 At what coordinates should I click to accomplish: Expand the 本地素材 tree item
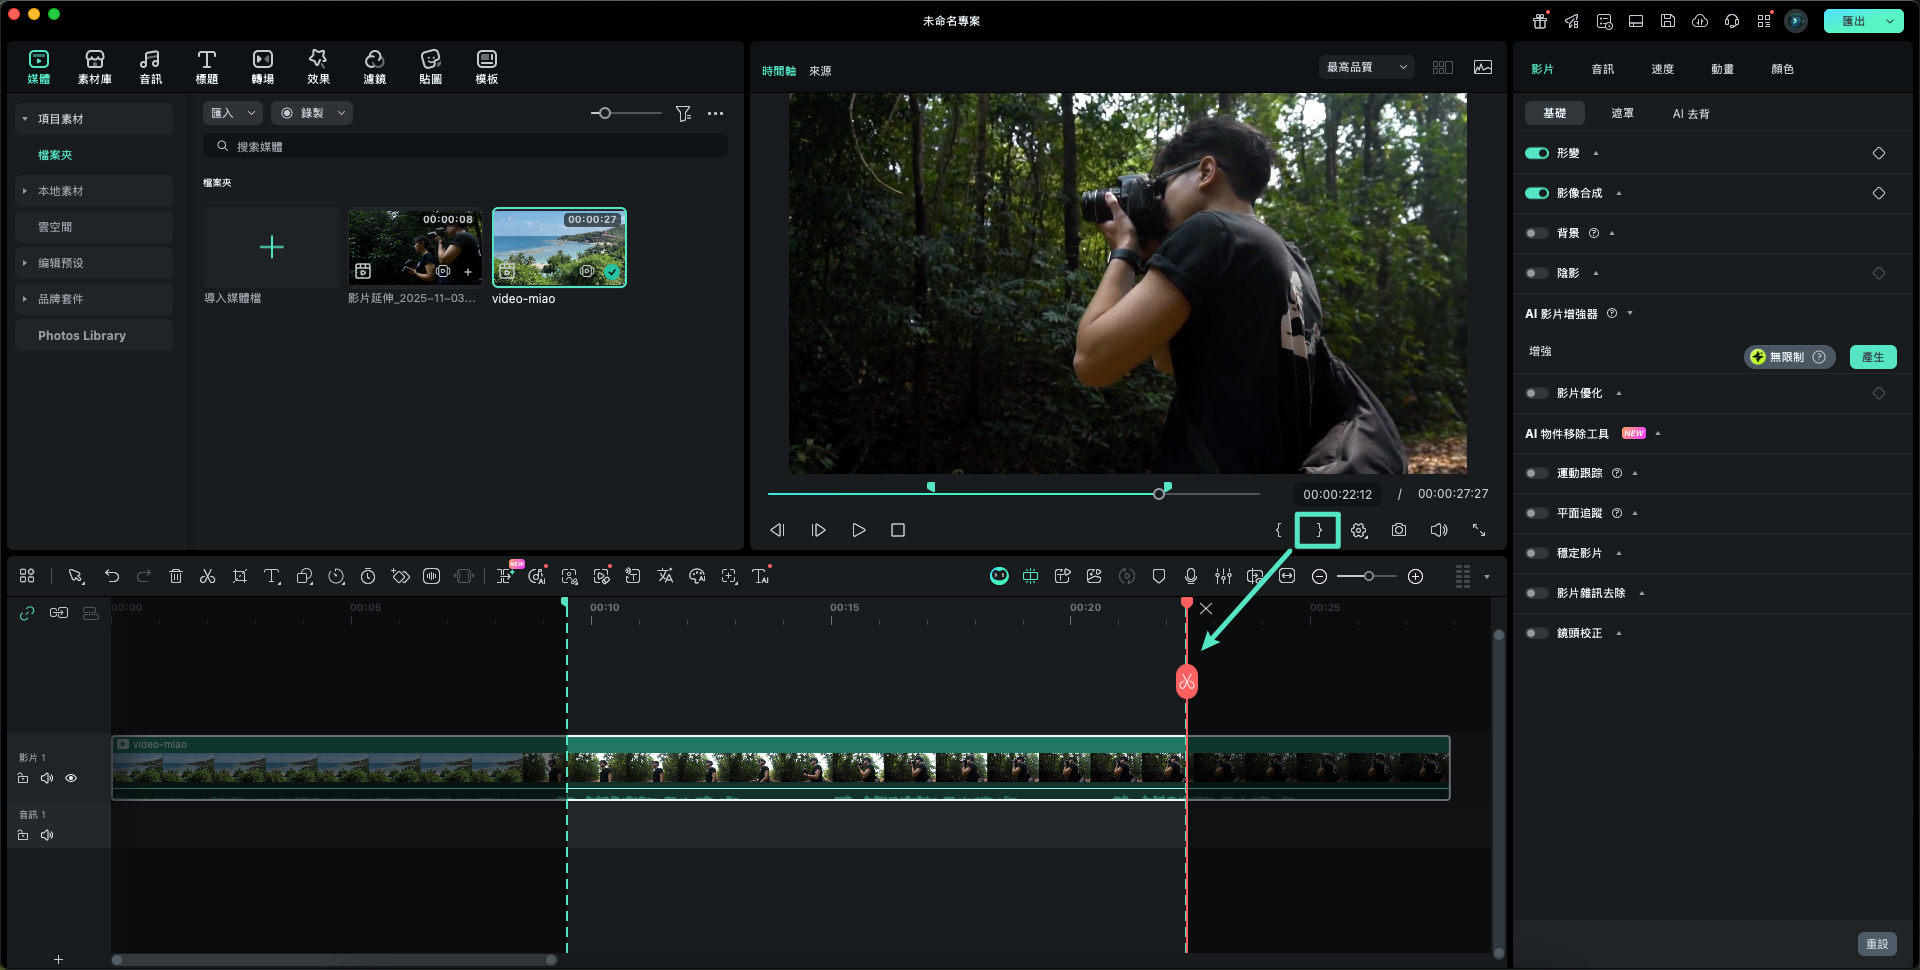pos(25,191)
